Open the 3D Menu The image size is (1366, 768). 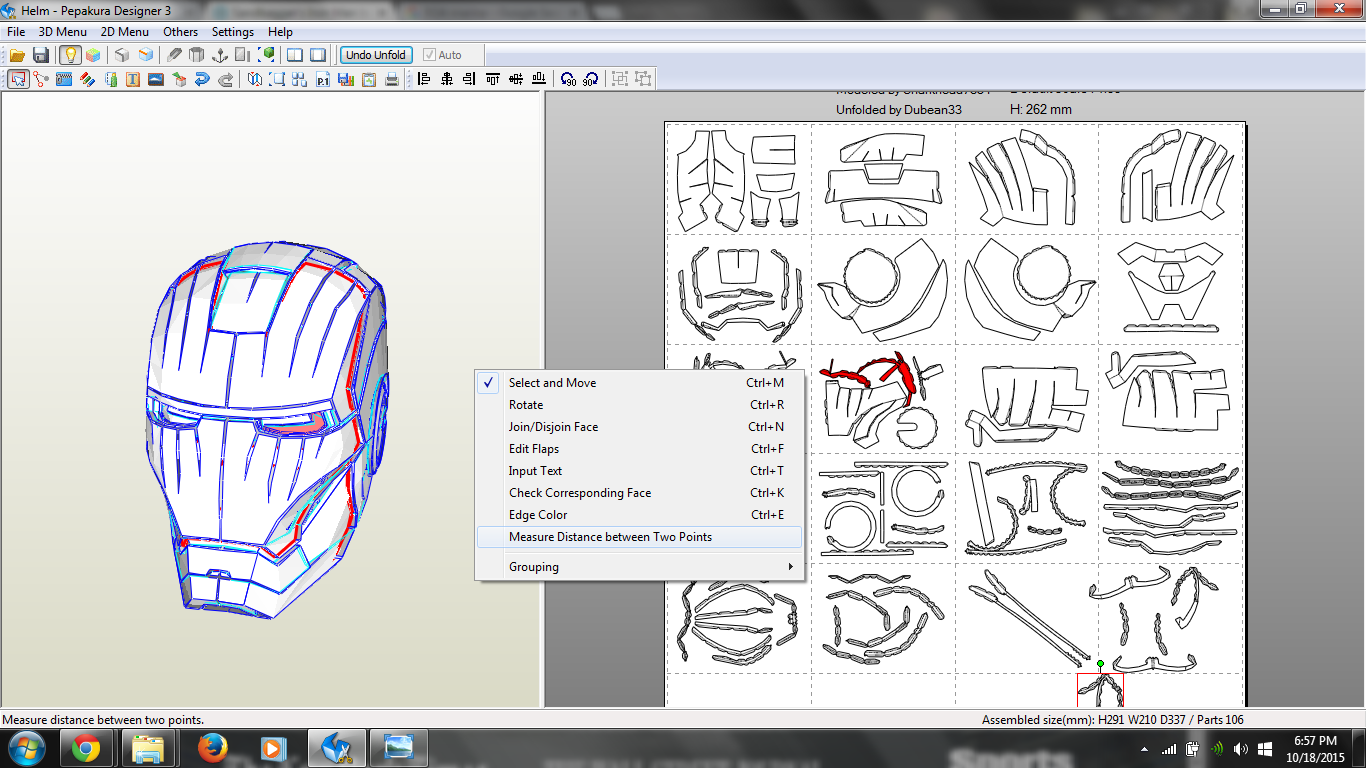pyautogui.click(x=63, y=32)
